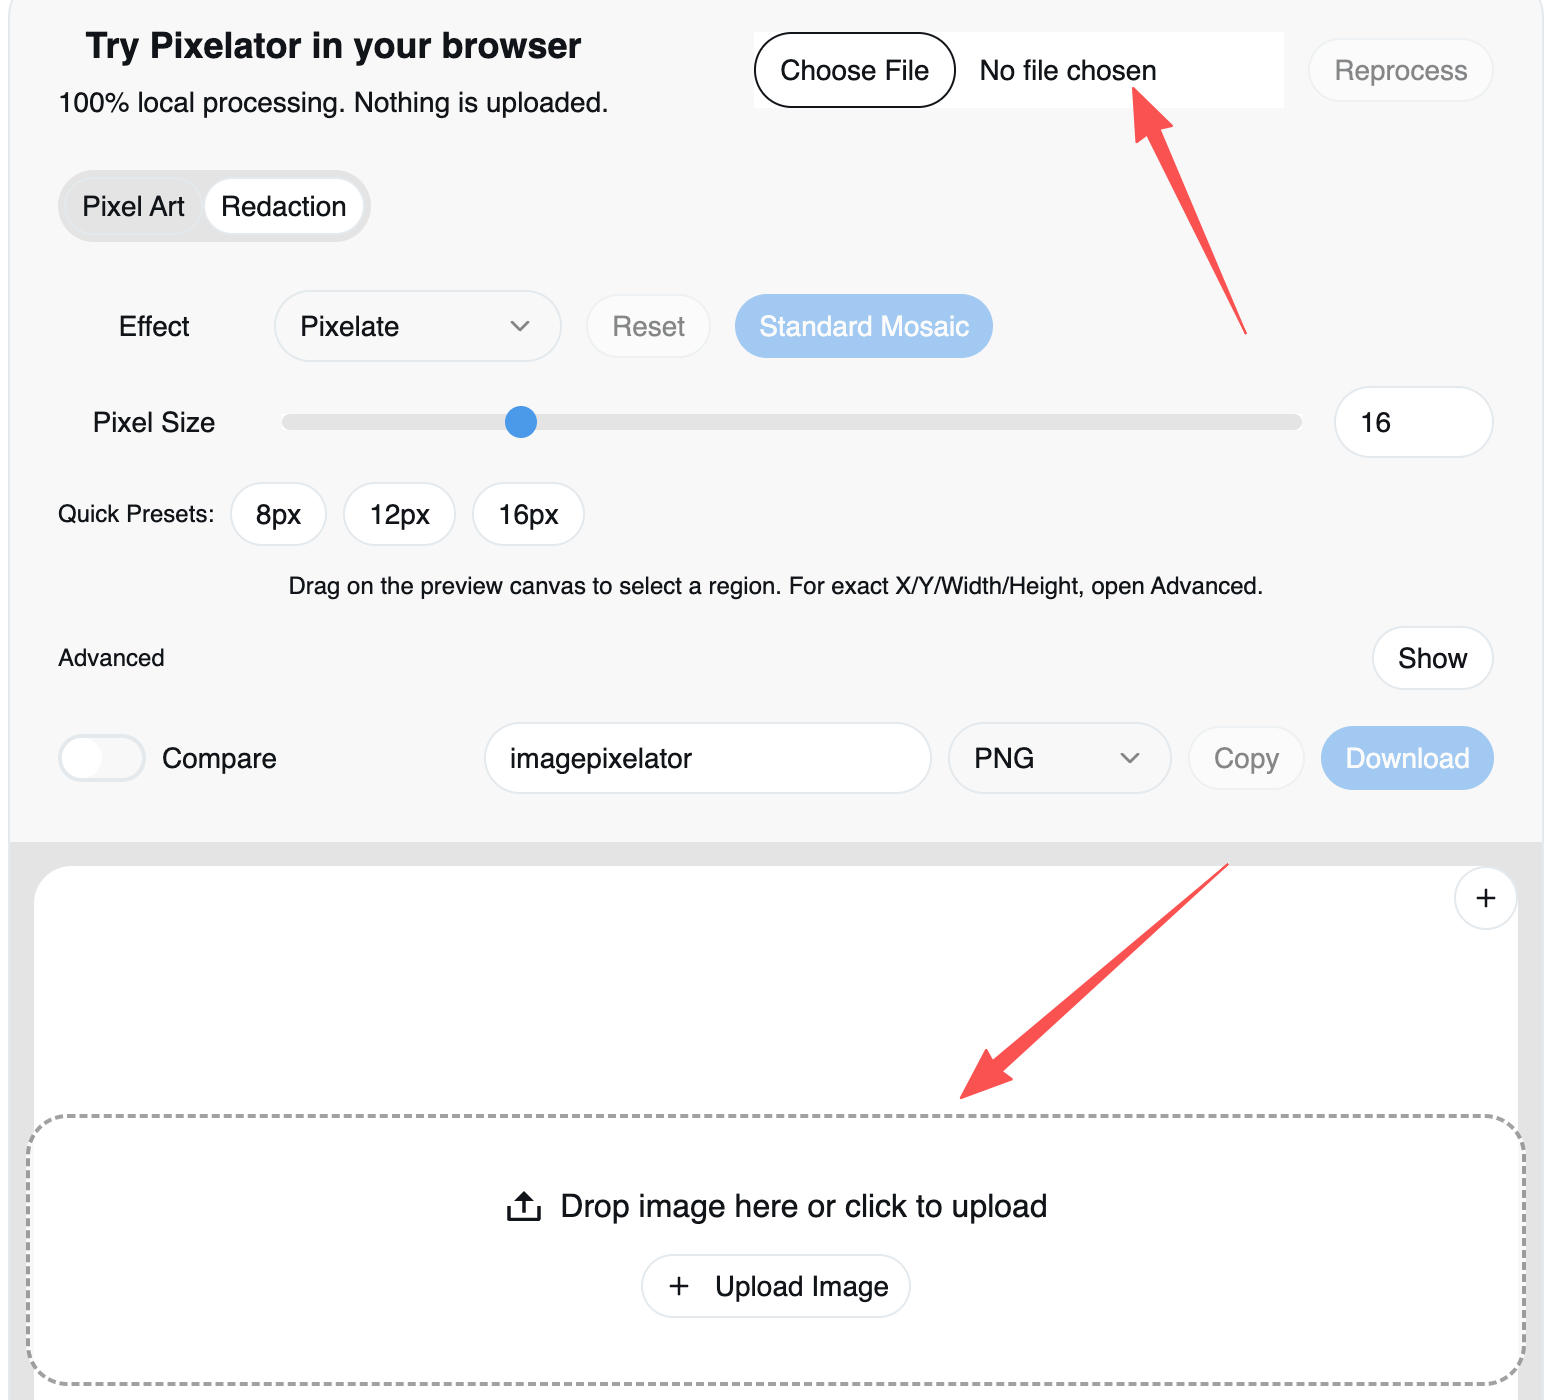Click the Copy button
Screen dimensions: 1554x1400
point(1245,758)
